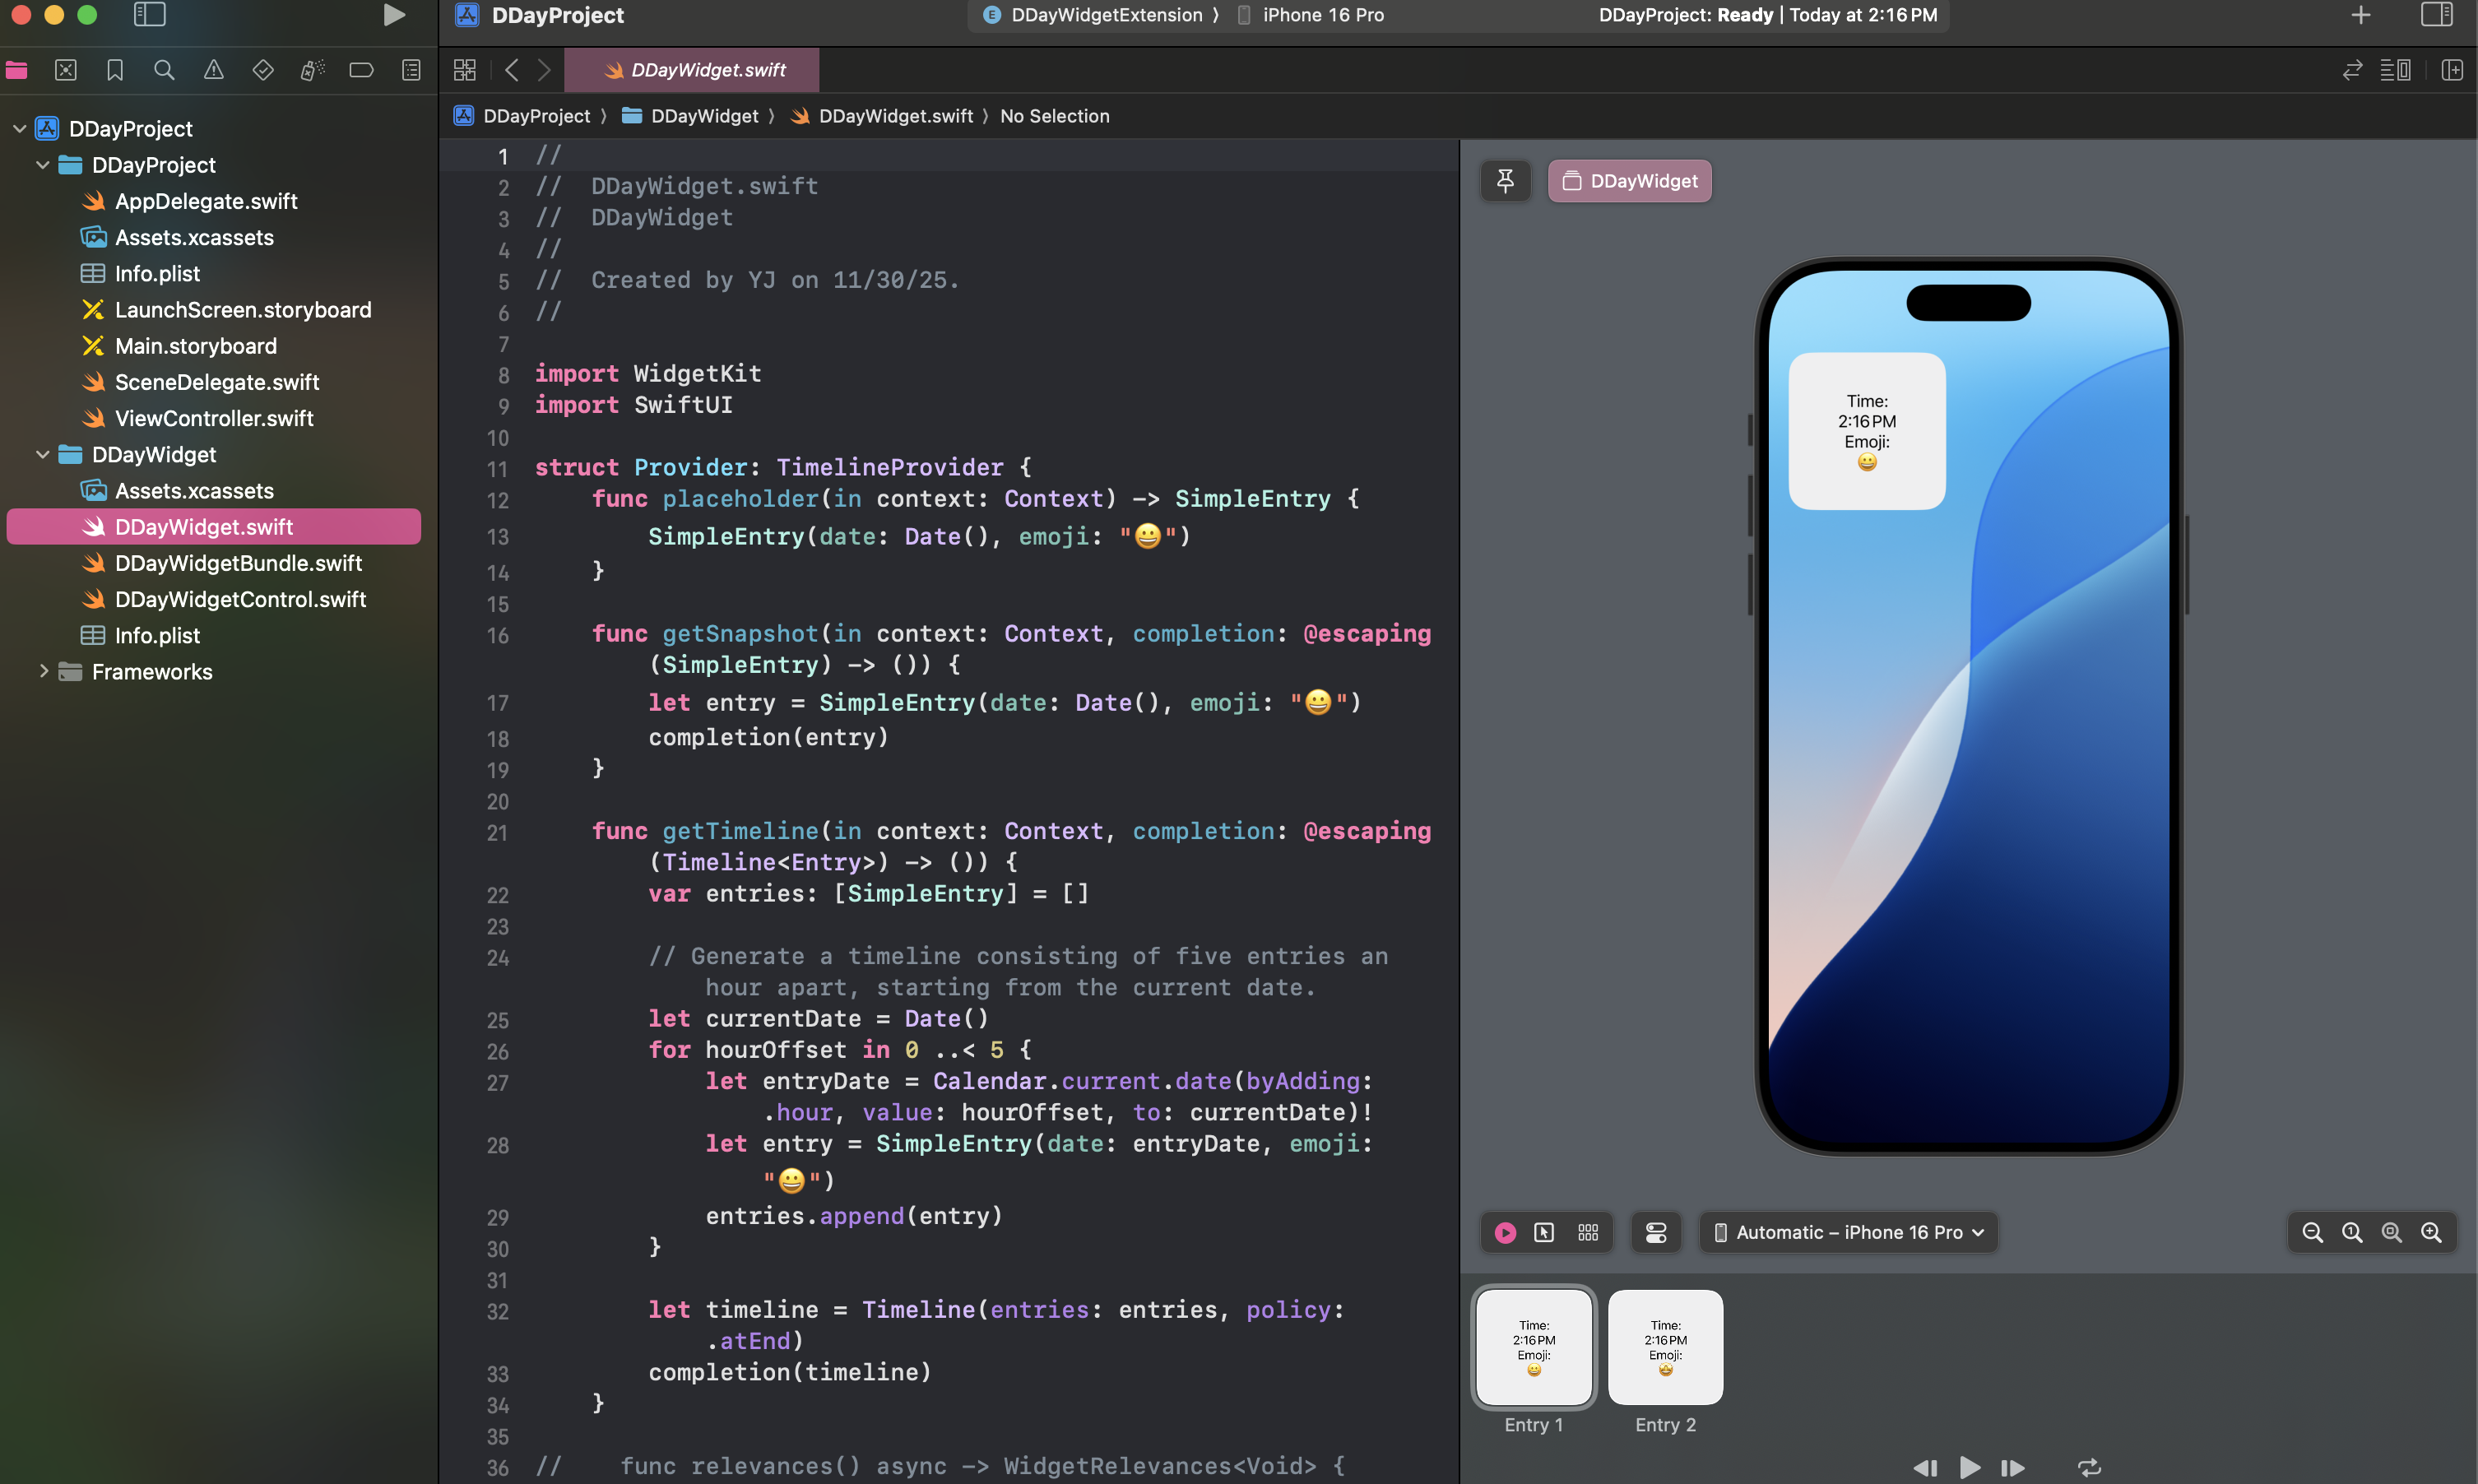This screenshot has height=1484, width=2478.
Task: Open DDayWidgetBundle.swift in navigator
Action: 238,563
